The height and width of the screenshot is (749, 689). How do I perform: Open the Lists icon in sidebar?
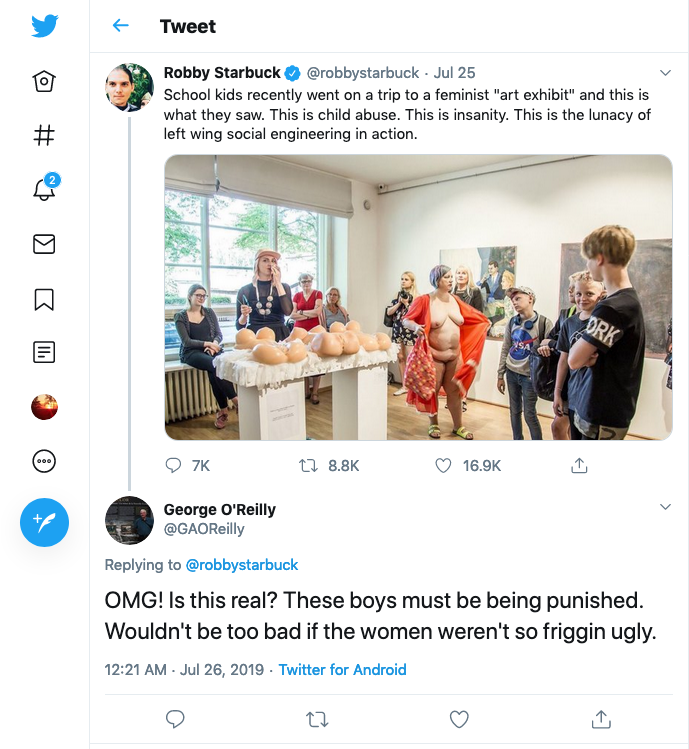(44, 352)
